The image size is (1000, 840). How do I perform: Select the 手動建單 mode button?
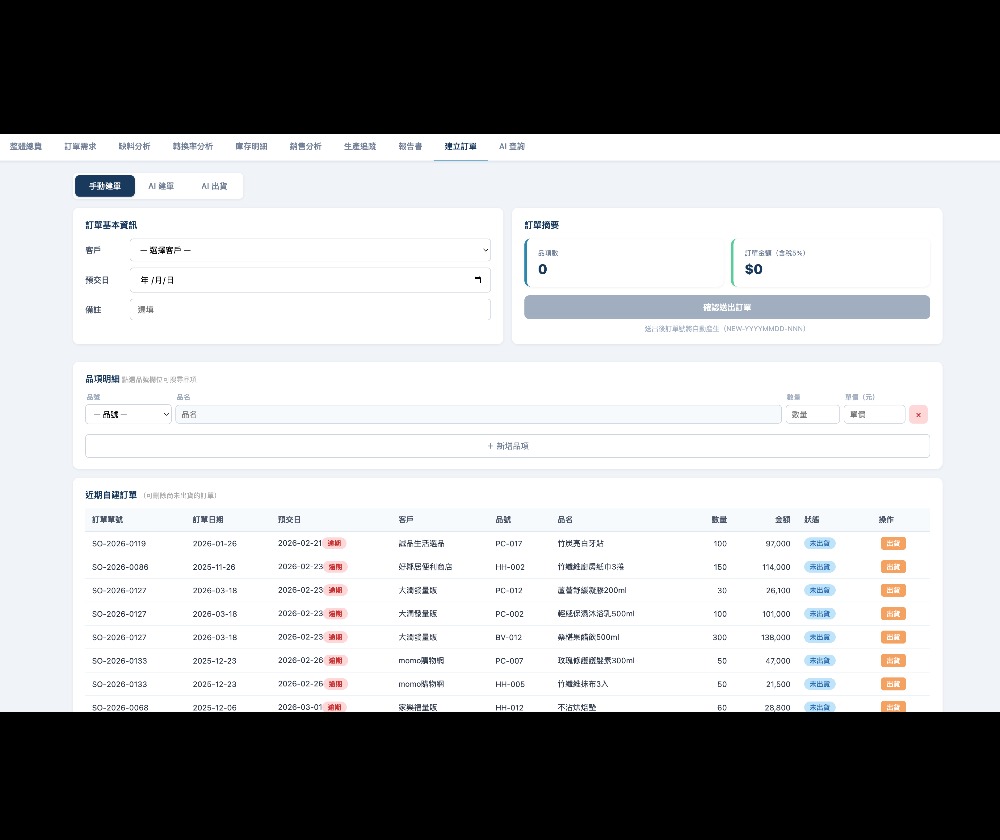click(x=105, y=186)
